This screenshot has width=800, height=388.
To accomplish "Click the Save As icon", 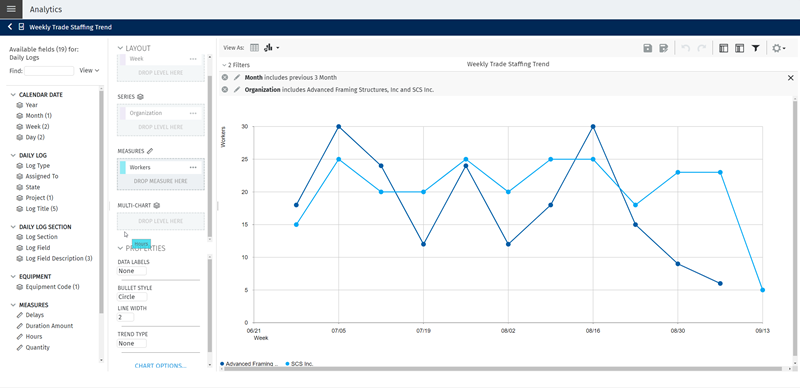I will click(x=663, y=48).
